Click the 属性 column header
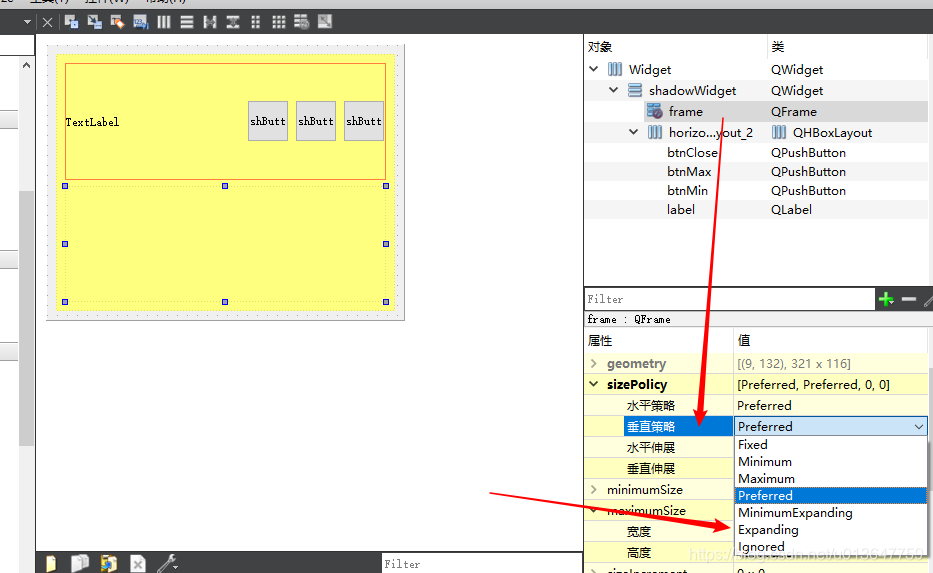The height and width of the screenshot is (573, 933). coord(659,340)
